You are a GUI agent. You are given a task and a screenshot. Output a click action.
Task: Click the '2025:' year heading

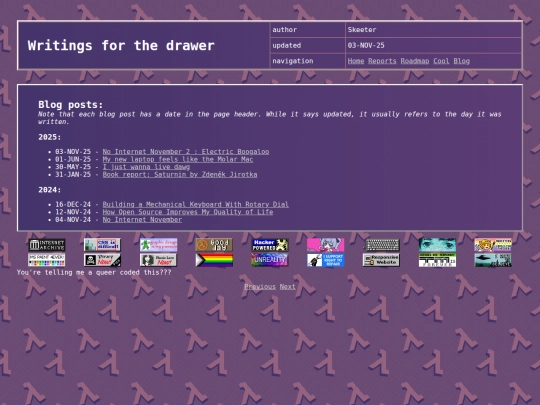click(x=50, y=137)
